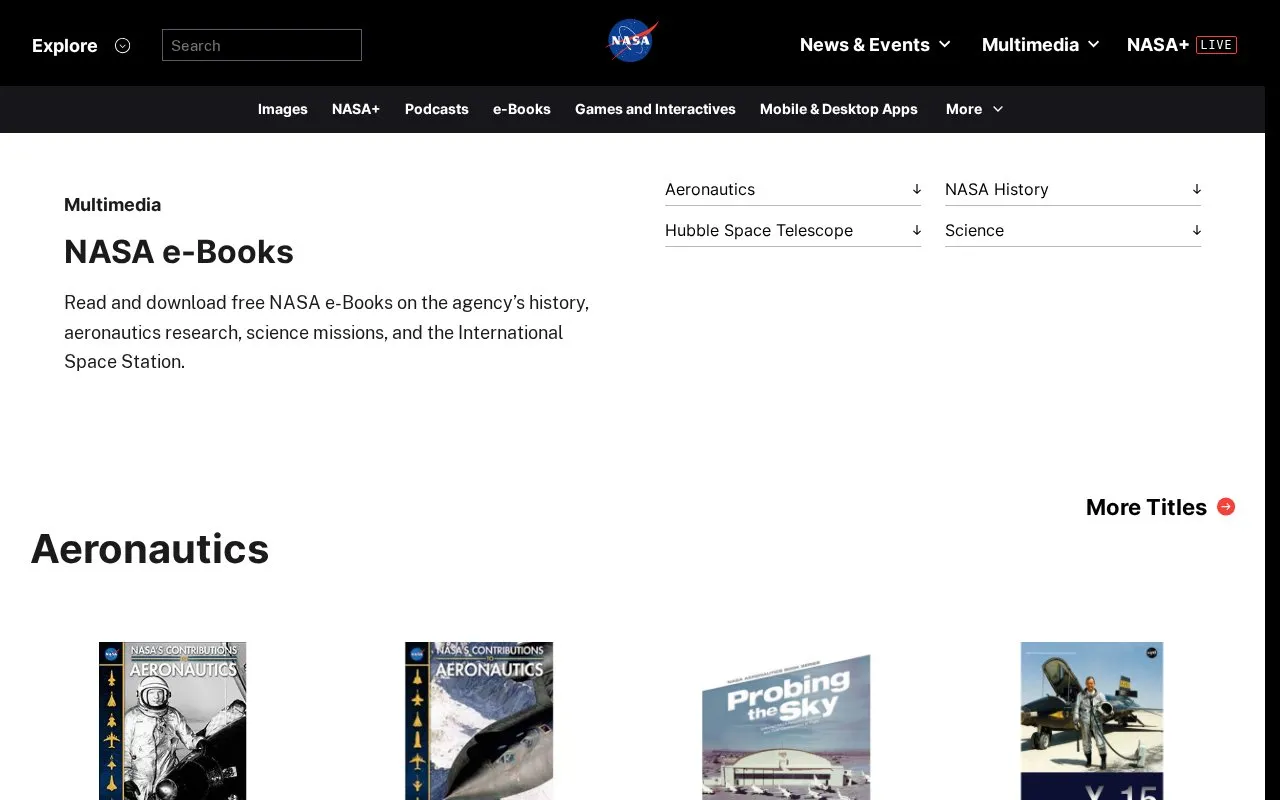Open the NASA logo home link

pyautogui.click(x=632, y=41)
